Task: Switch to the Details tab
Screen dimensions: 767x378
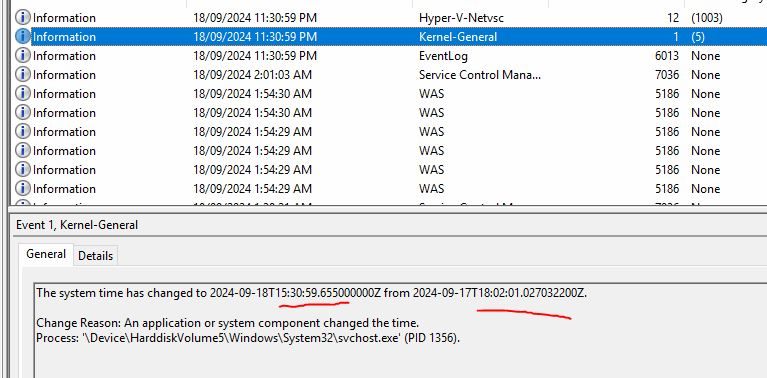Action: (x=95, y=256)
